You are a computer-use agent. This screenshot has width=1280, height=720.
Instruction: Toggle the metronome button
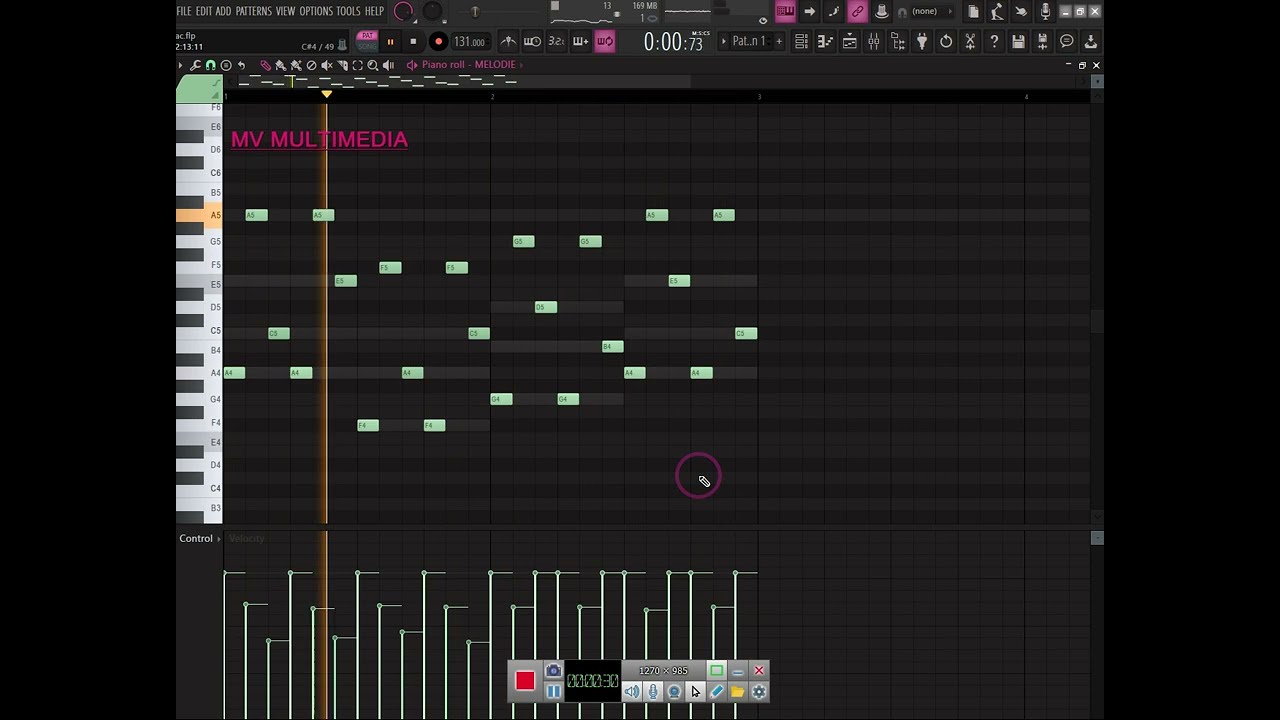click(x=508, y=41)
